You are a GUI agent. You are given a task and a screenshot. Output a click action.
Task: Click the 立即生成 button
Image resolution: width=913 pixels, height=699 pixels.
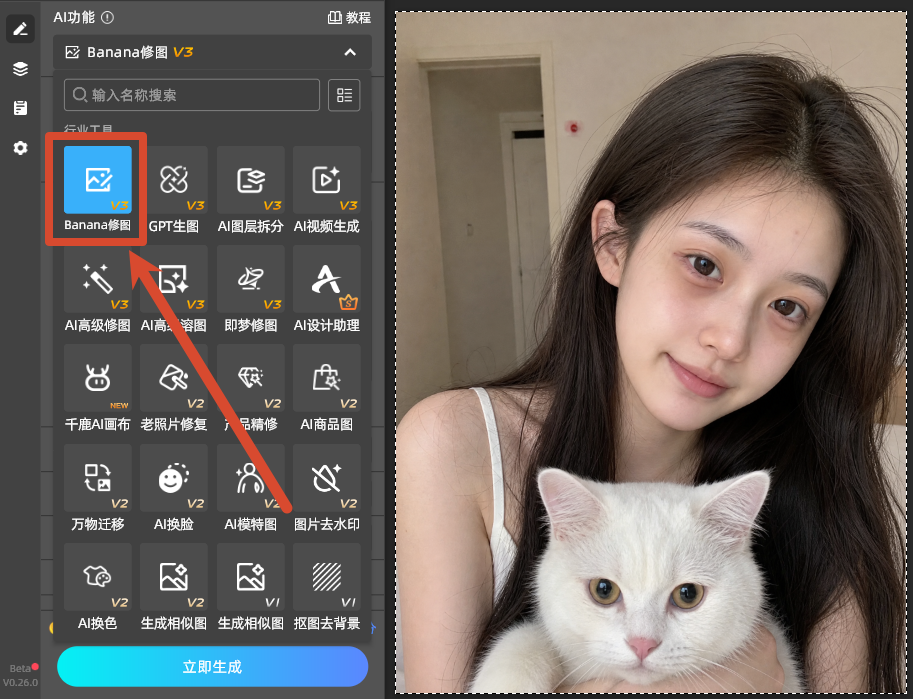[x=213, y=666]
